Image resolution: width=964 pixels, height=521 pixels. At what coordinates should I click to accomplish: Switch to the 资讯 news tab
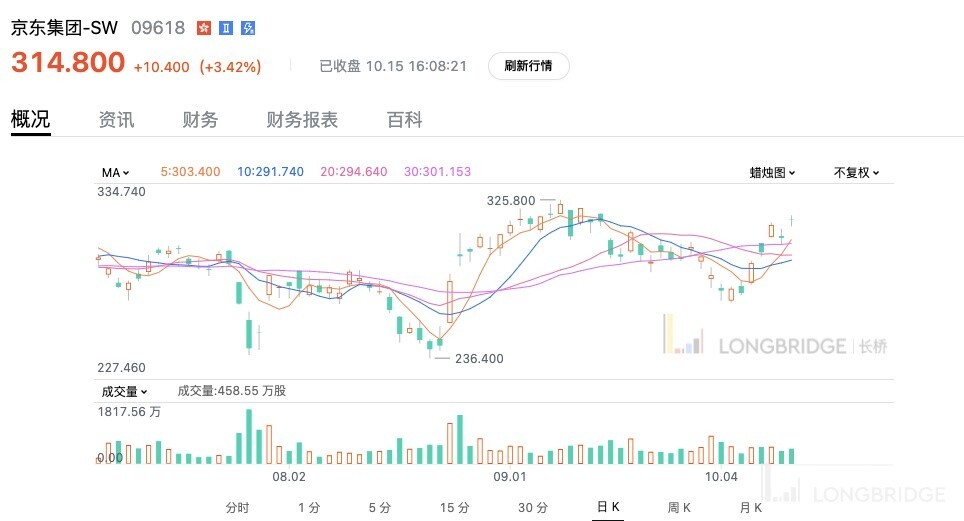[x=116, y=120]
